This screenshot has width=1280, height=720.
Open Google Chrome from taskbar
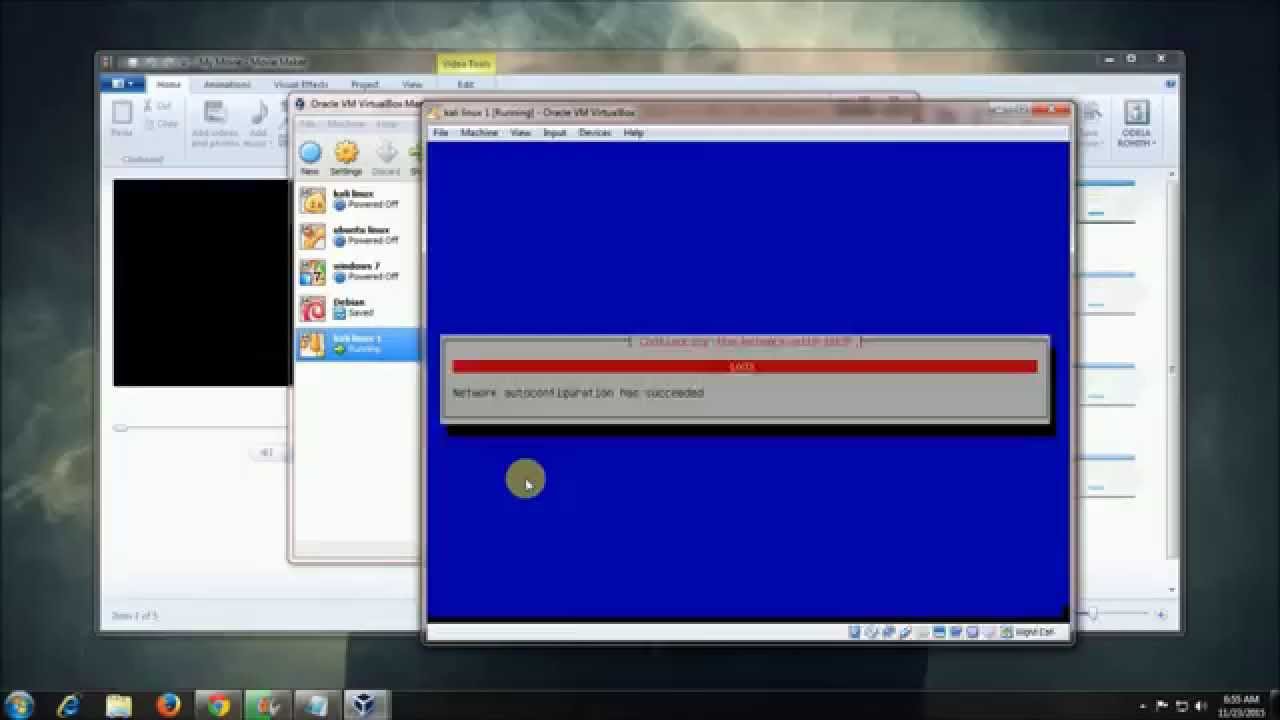pos(217,705)
